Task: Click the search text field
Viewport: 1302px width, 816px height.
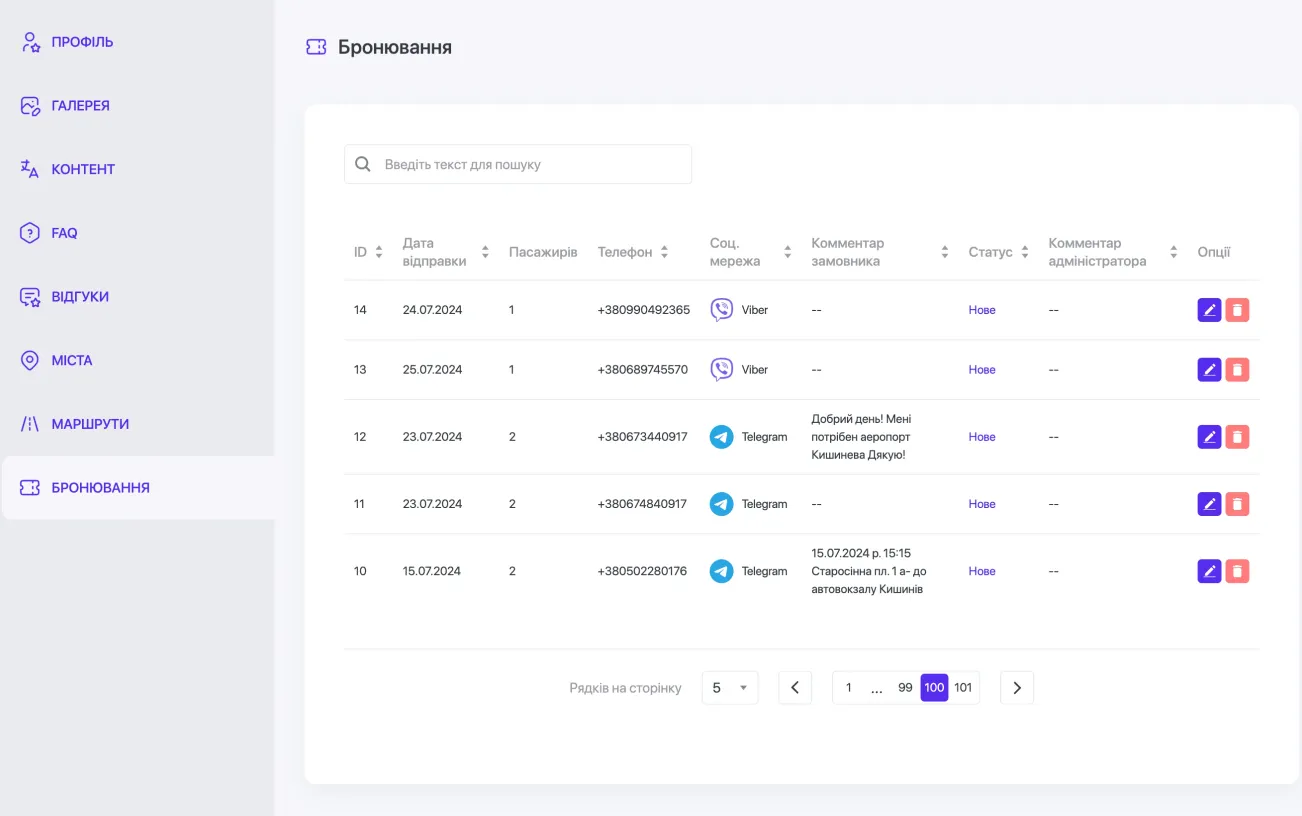Action: tap(518, 164)
